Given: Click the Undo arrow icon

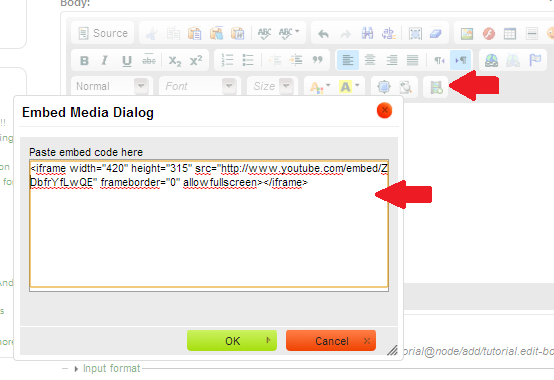Looking at the screenshot, I should tap(323, 34).
